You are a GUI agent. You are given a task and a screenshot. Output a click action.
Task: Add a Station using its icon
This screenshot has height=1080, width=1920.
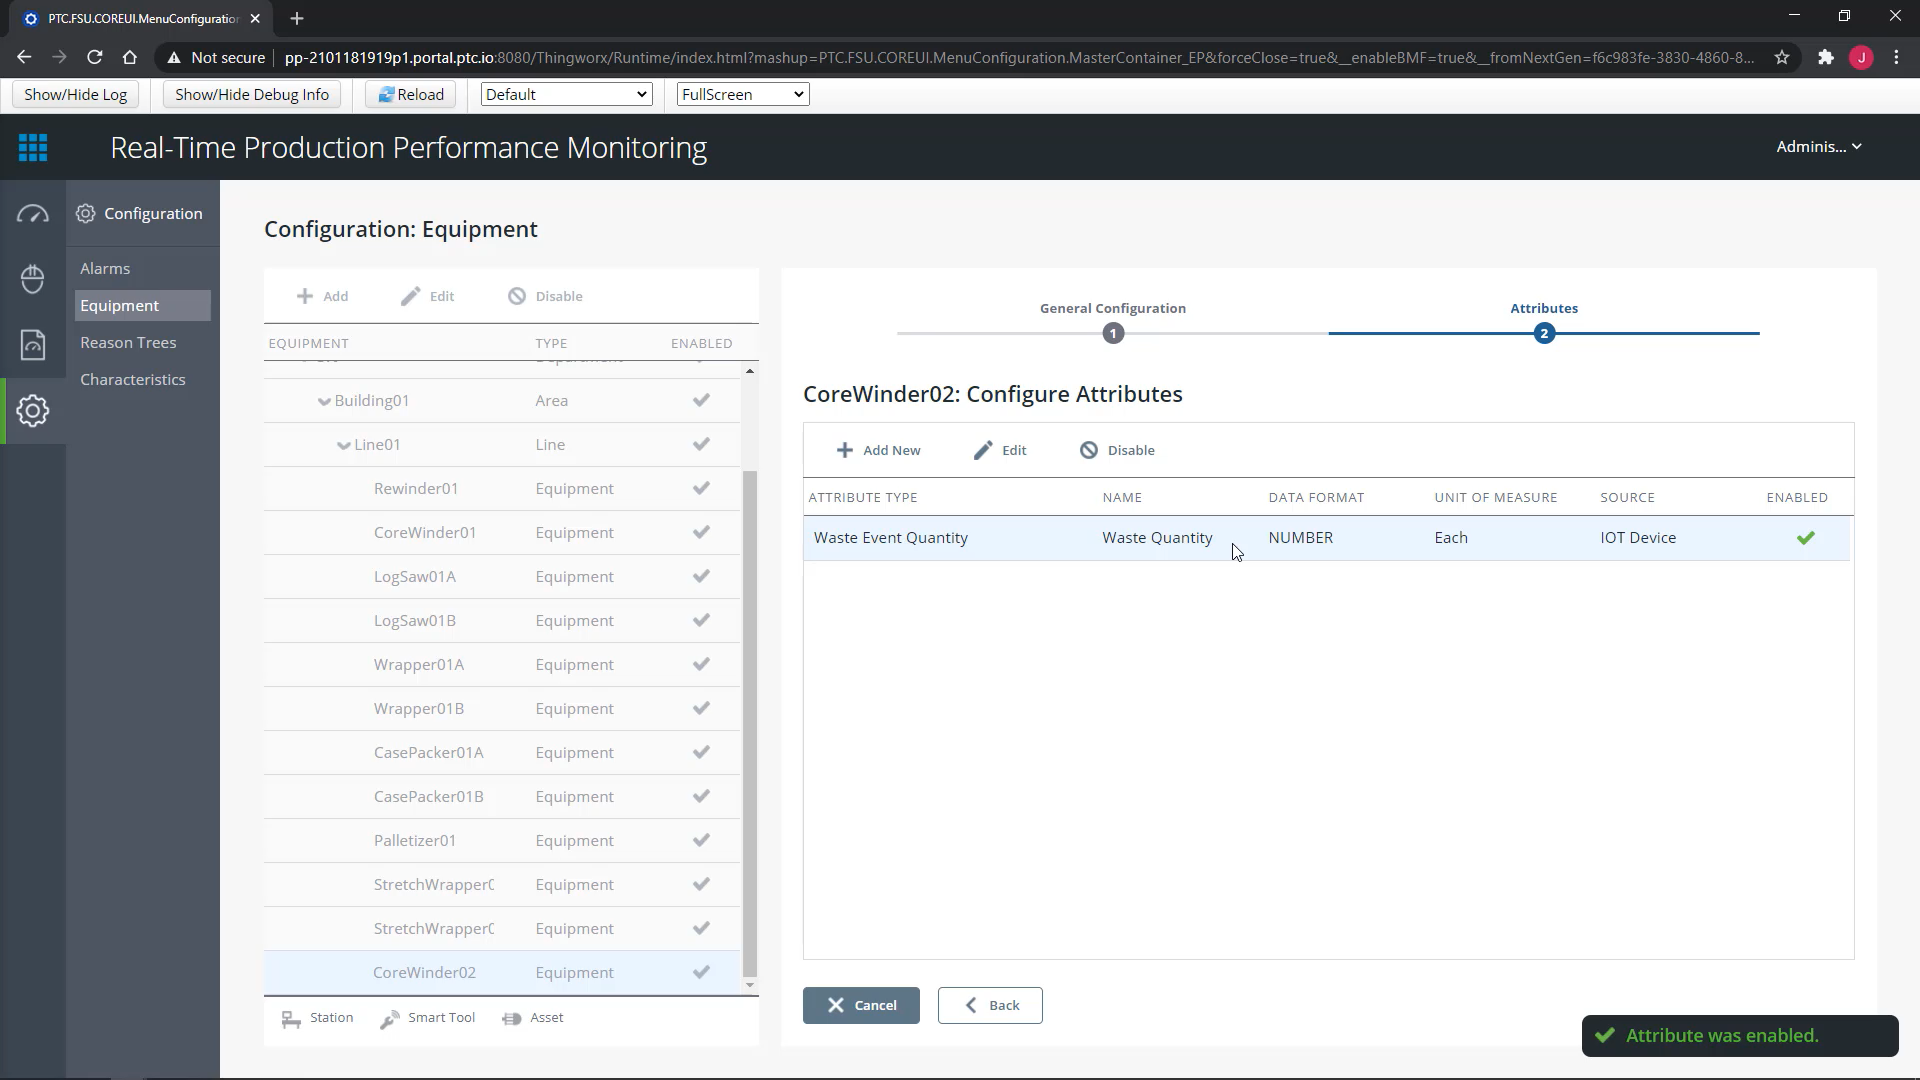(291, 1019)
